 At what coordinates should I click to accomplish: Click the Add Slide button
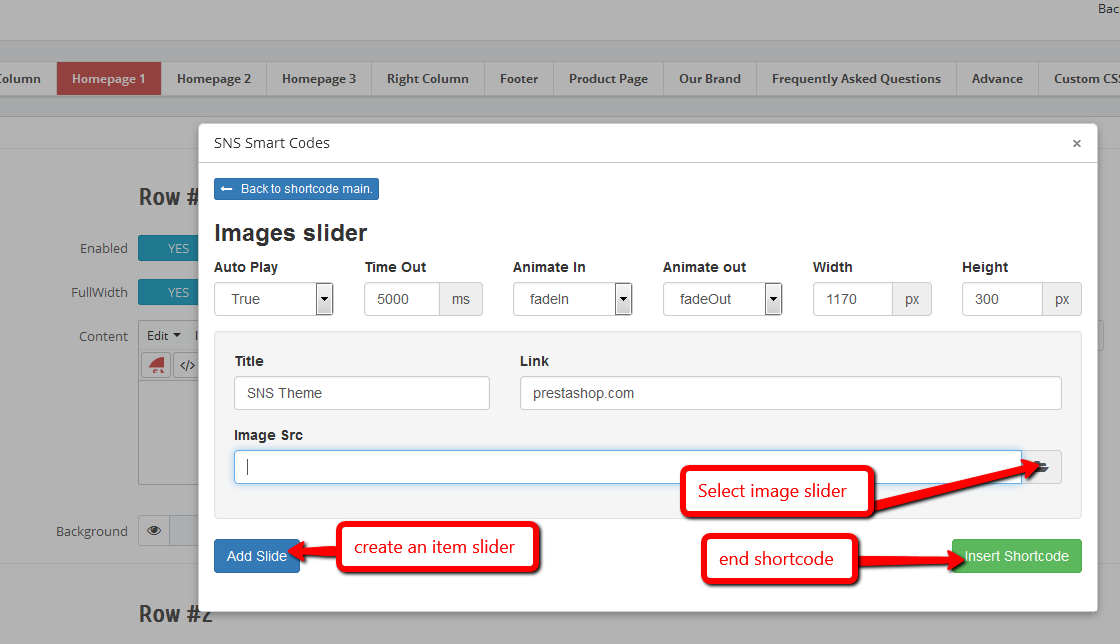coord(256,556)
